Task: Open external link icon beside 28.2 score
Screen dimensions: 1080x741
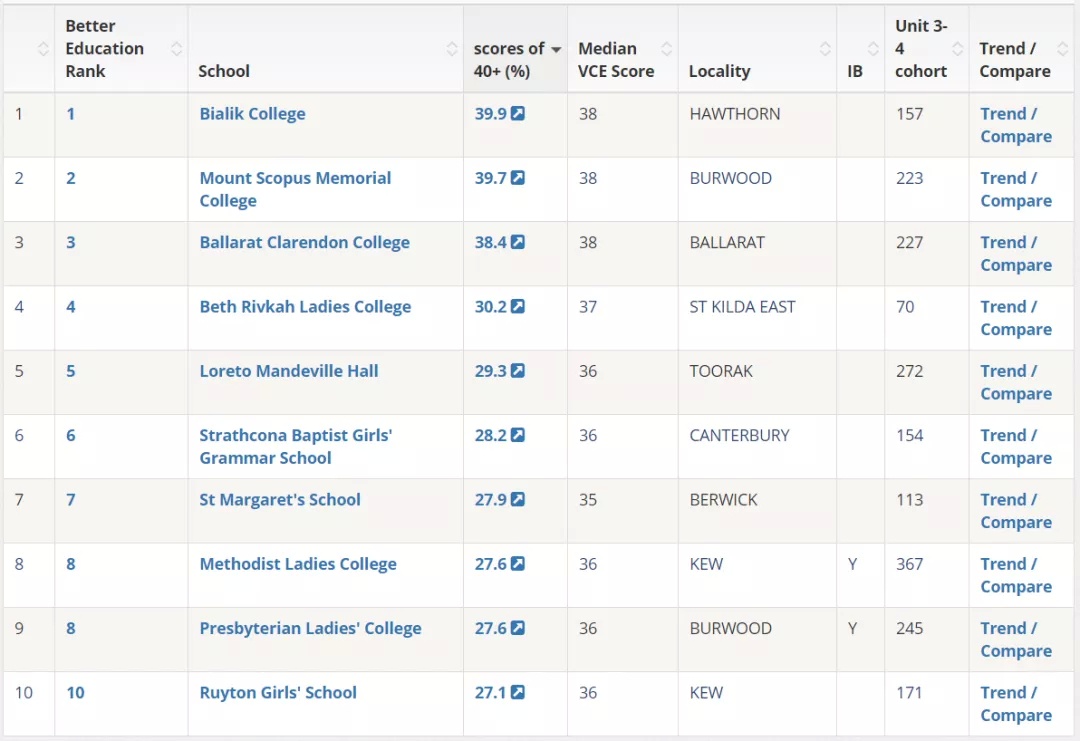Action: pos(517,435)
